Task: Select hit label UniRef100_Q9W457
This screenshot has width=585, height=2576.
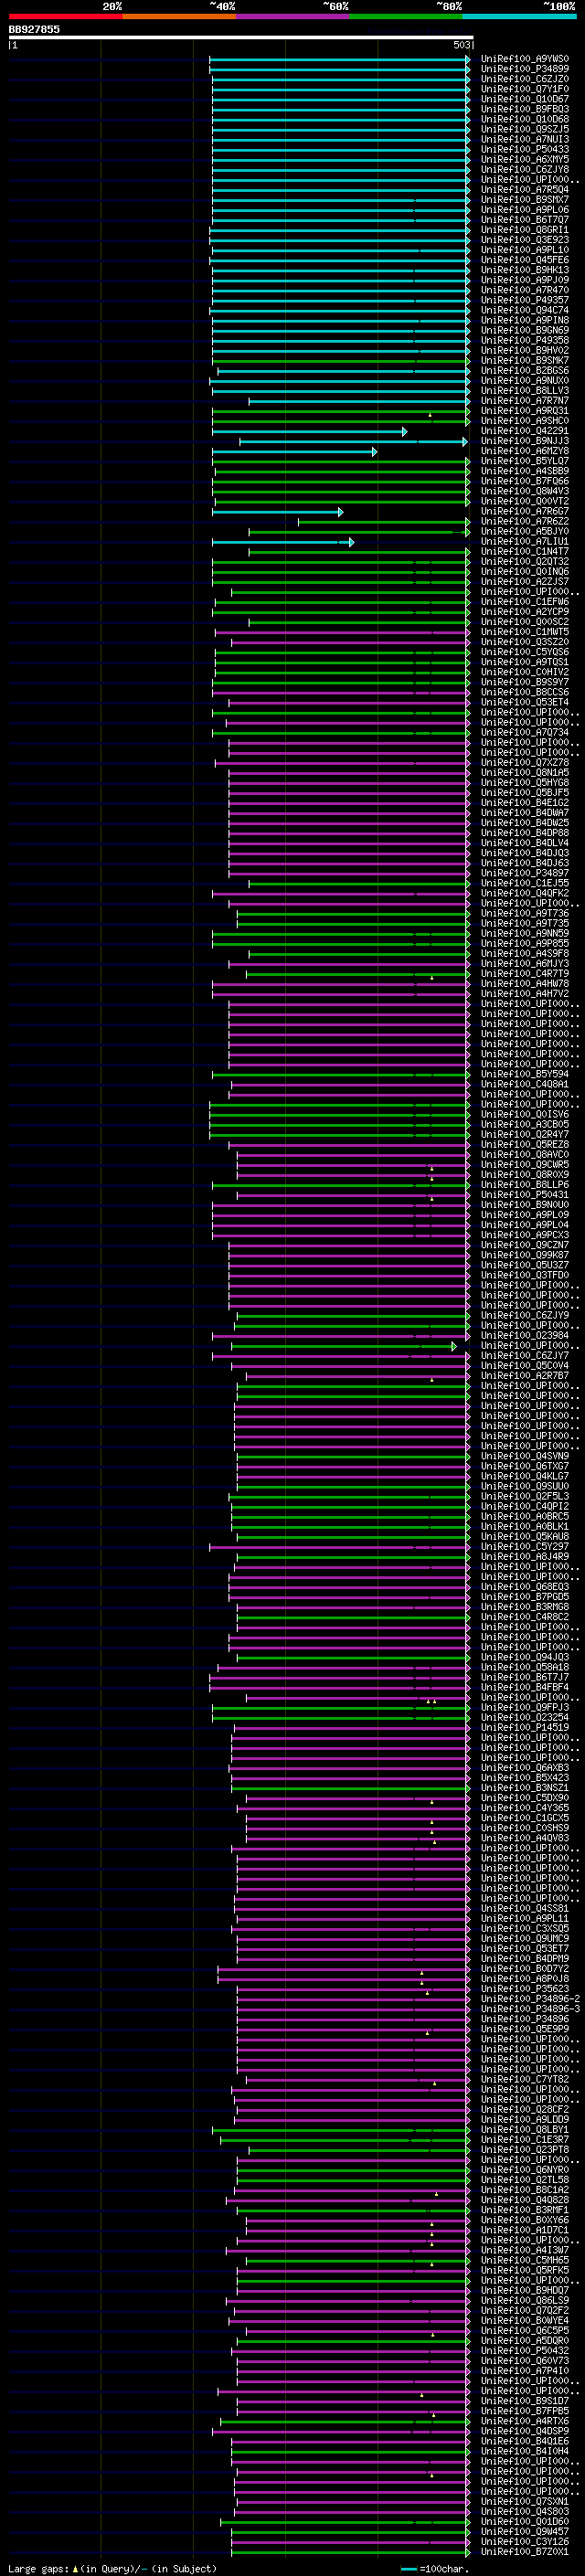Action: point(525,2531)
